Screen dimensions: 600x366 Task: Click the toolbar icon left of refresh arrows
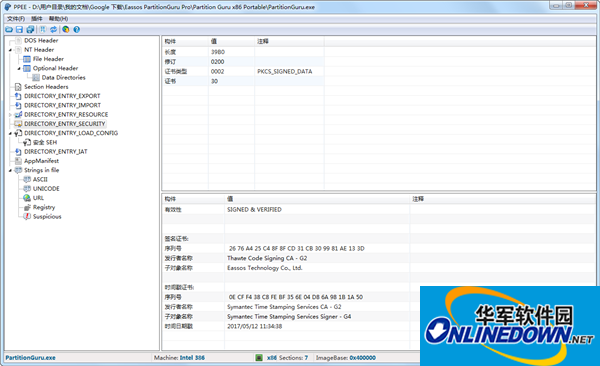(42, 29)
